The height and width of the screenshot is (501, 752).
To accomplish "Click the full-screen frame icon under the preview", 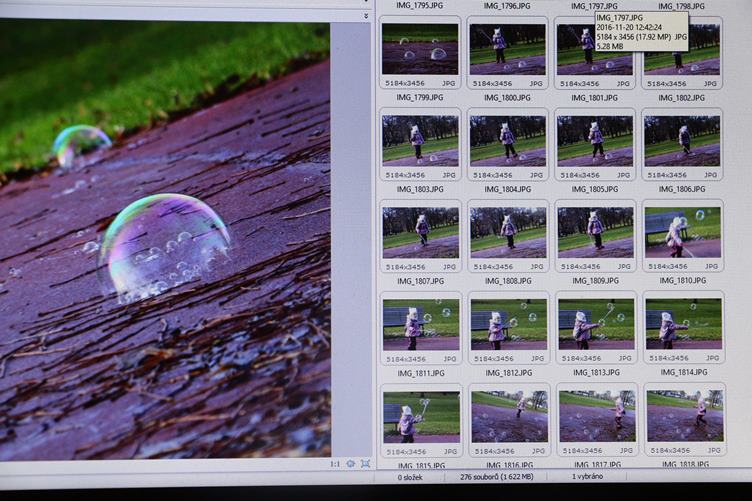I will click(x=365, y=464).
